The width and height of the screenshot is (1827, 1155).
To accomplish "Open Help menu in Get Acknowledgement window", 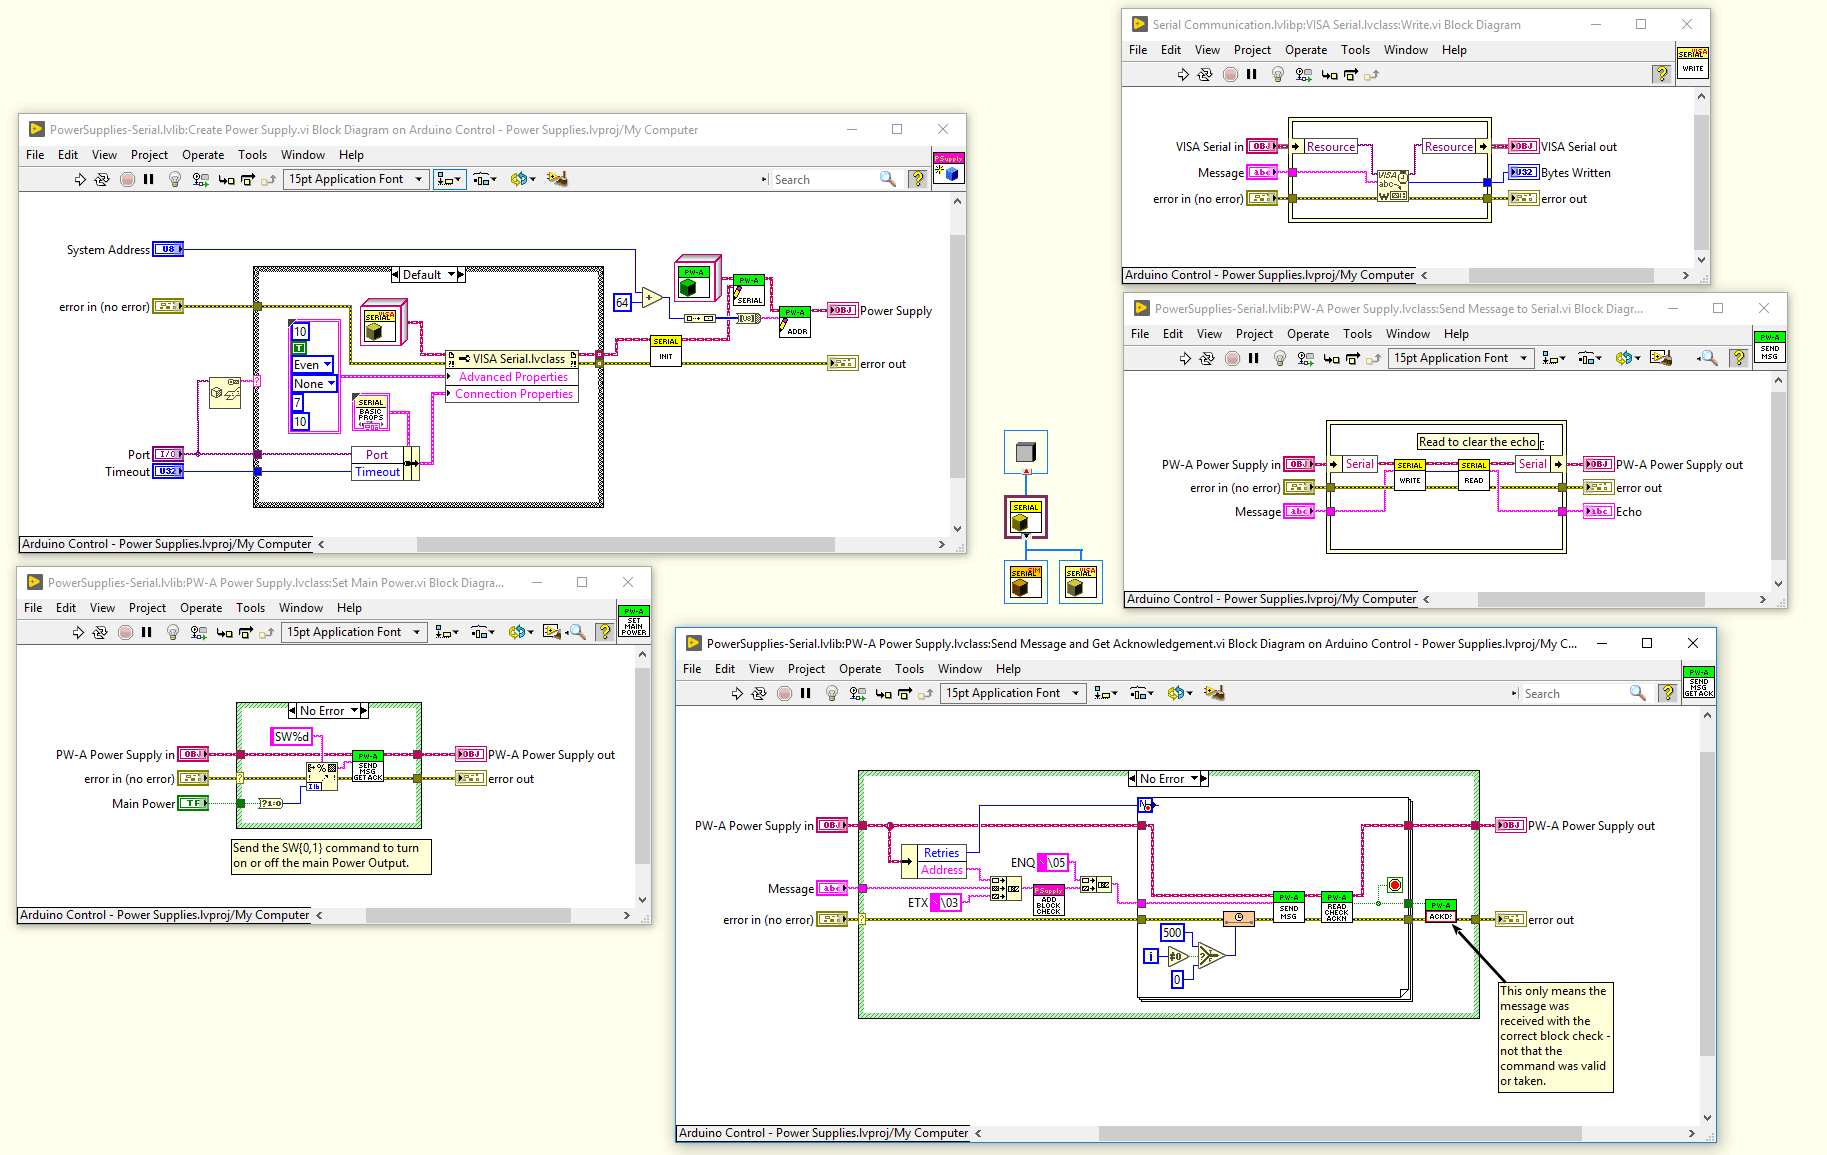I will (x=1008, y=669).
